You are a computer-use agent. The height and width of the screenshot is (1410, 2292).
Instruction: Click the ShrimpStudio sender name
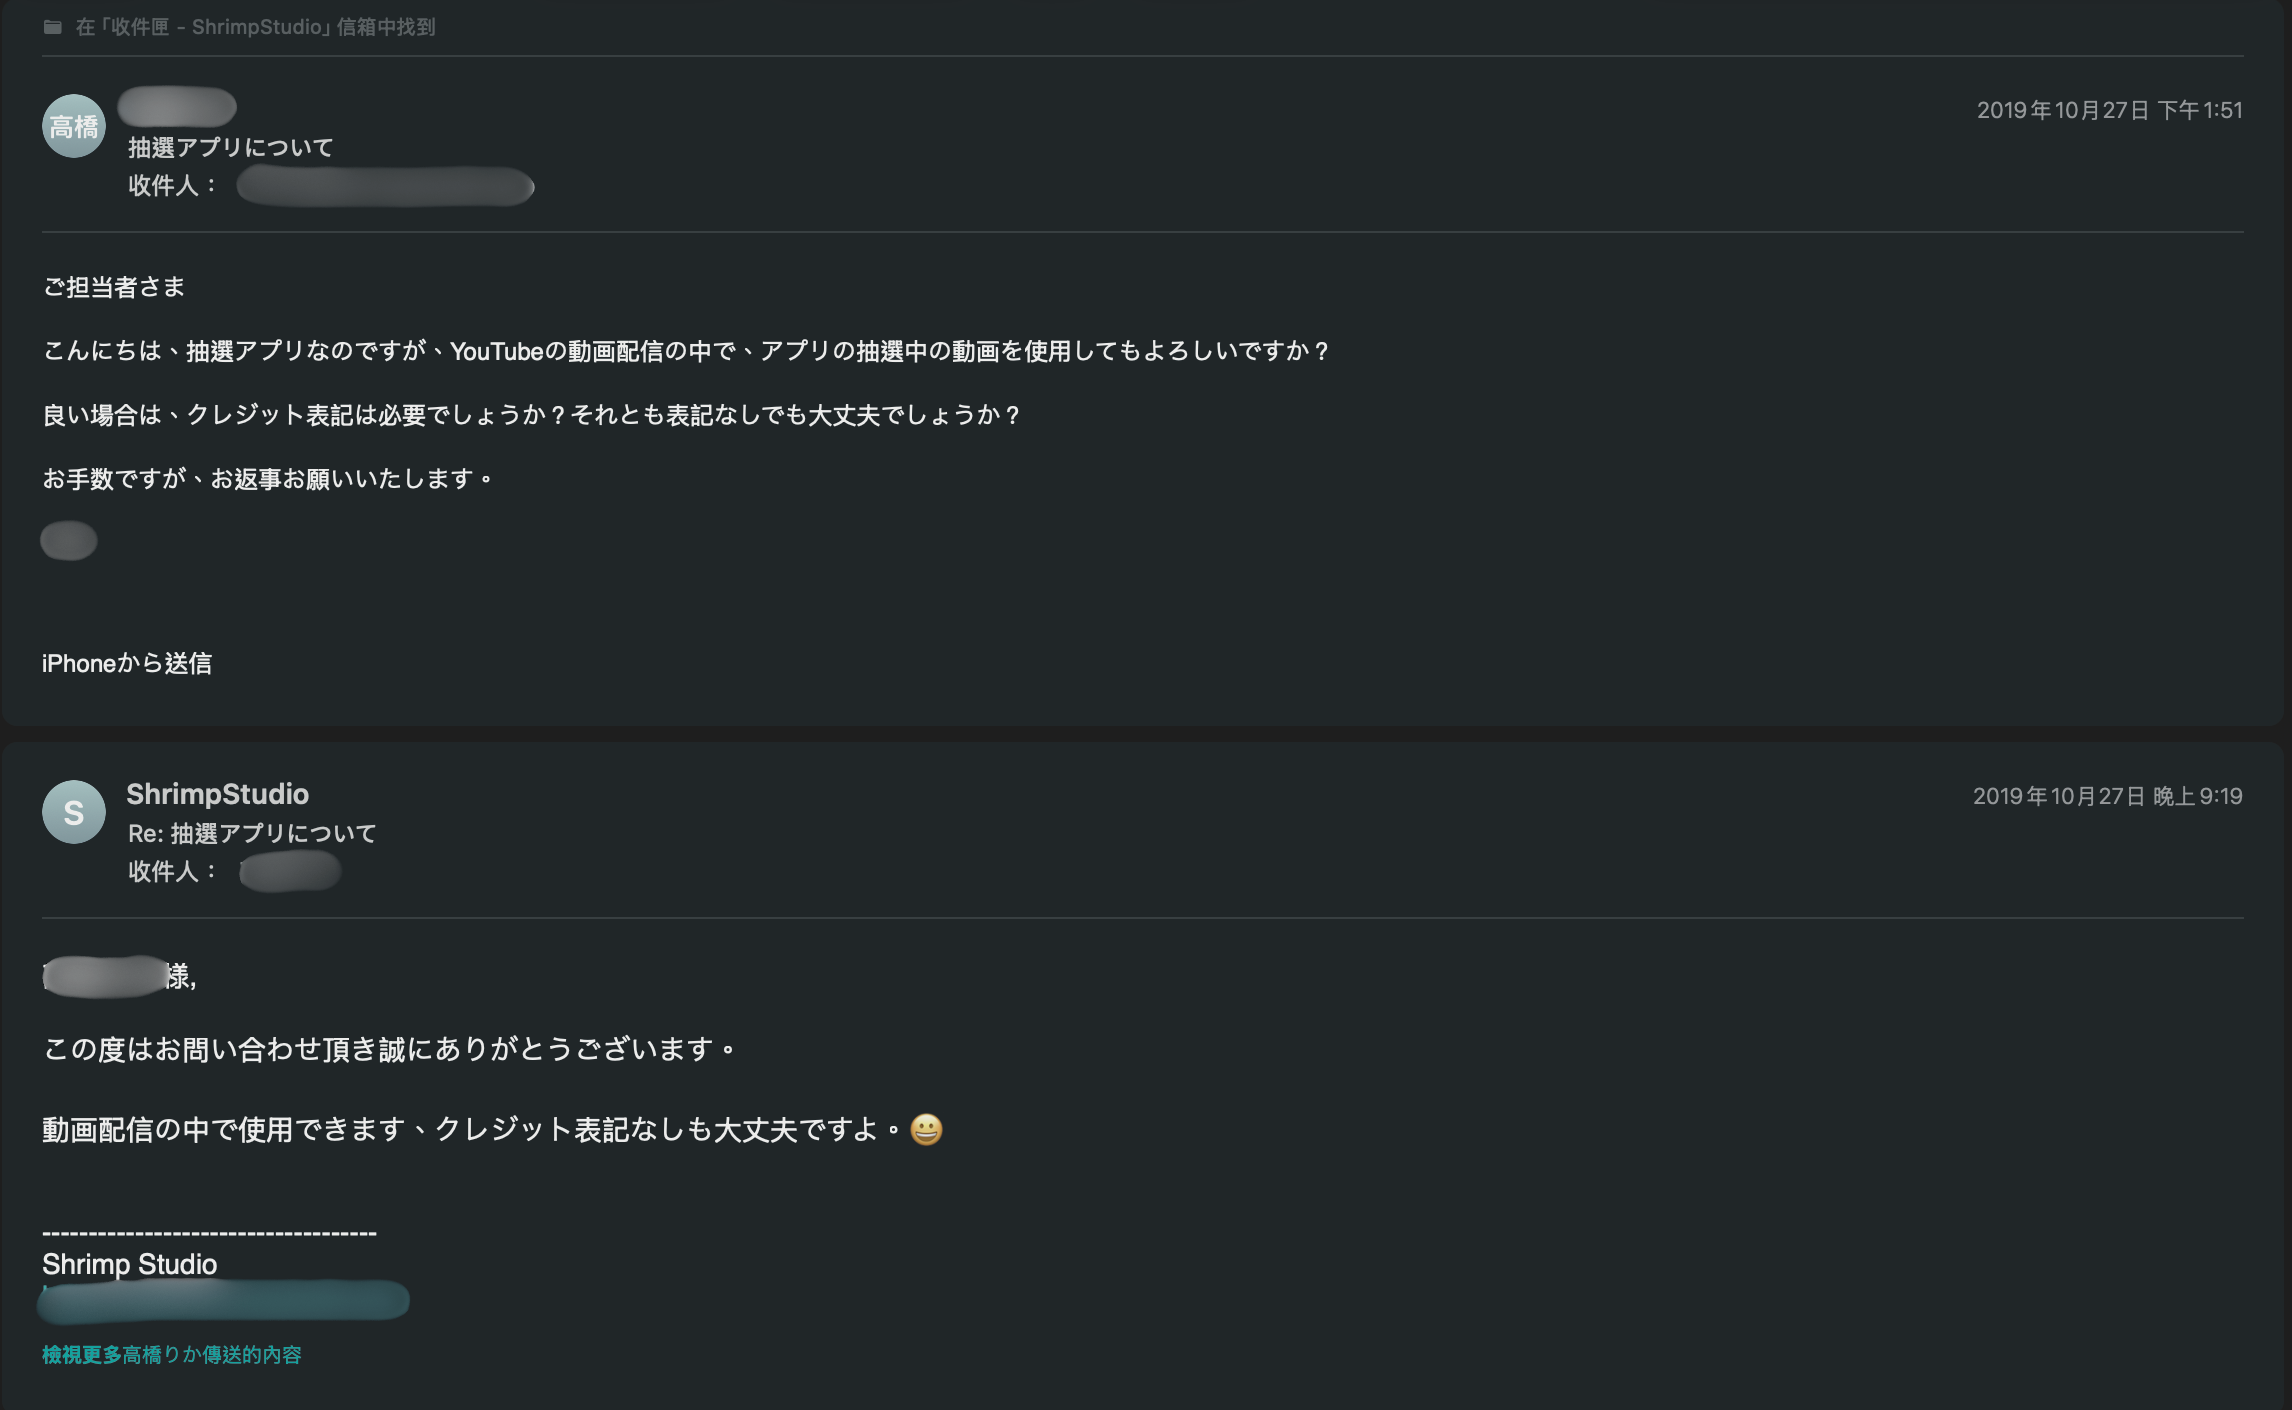[x=217, y=794]
